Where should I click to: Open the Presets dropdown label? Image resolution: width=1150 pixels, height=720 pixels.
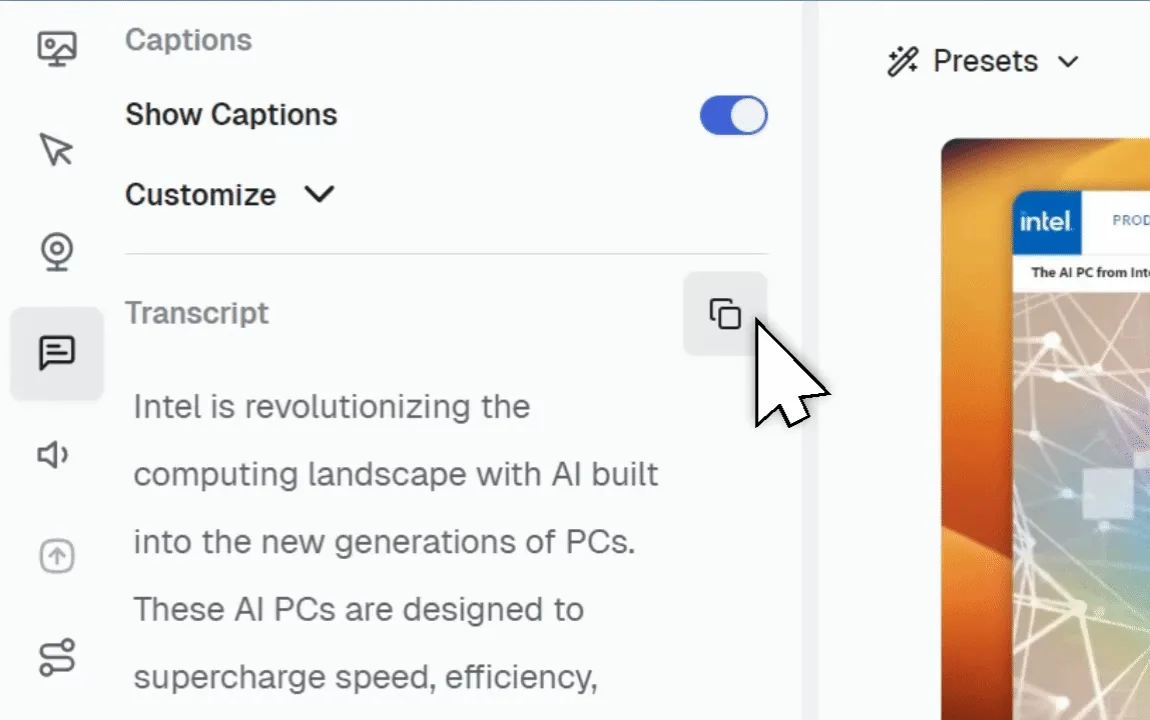pyautogui.click(x=985, y=62)
